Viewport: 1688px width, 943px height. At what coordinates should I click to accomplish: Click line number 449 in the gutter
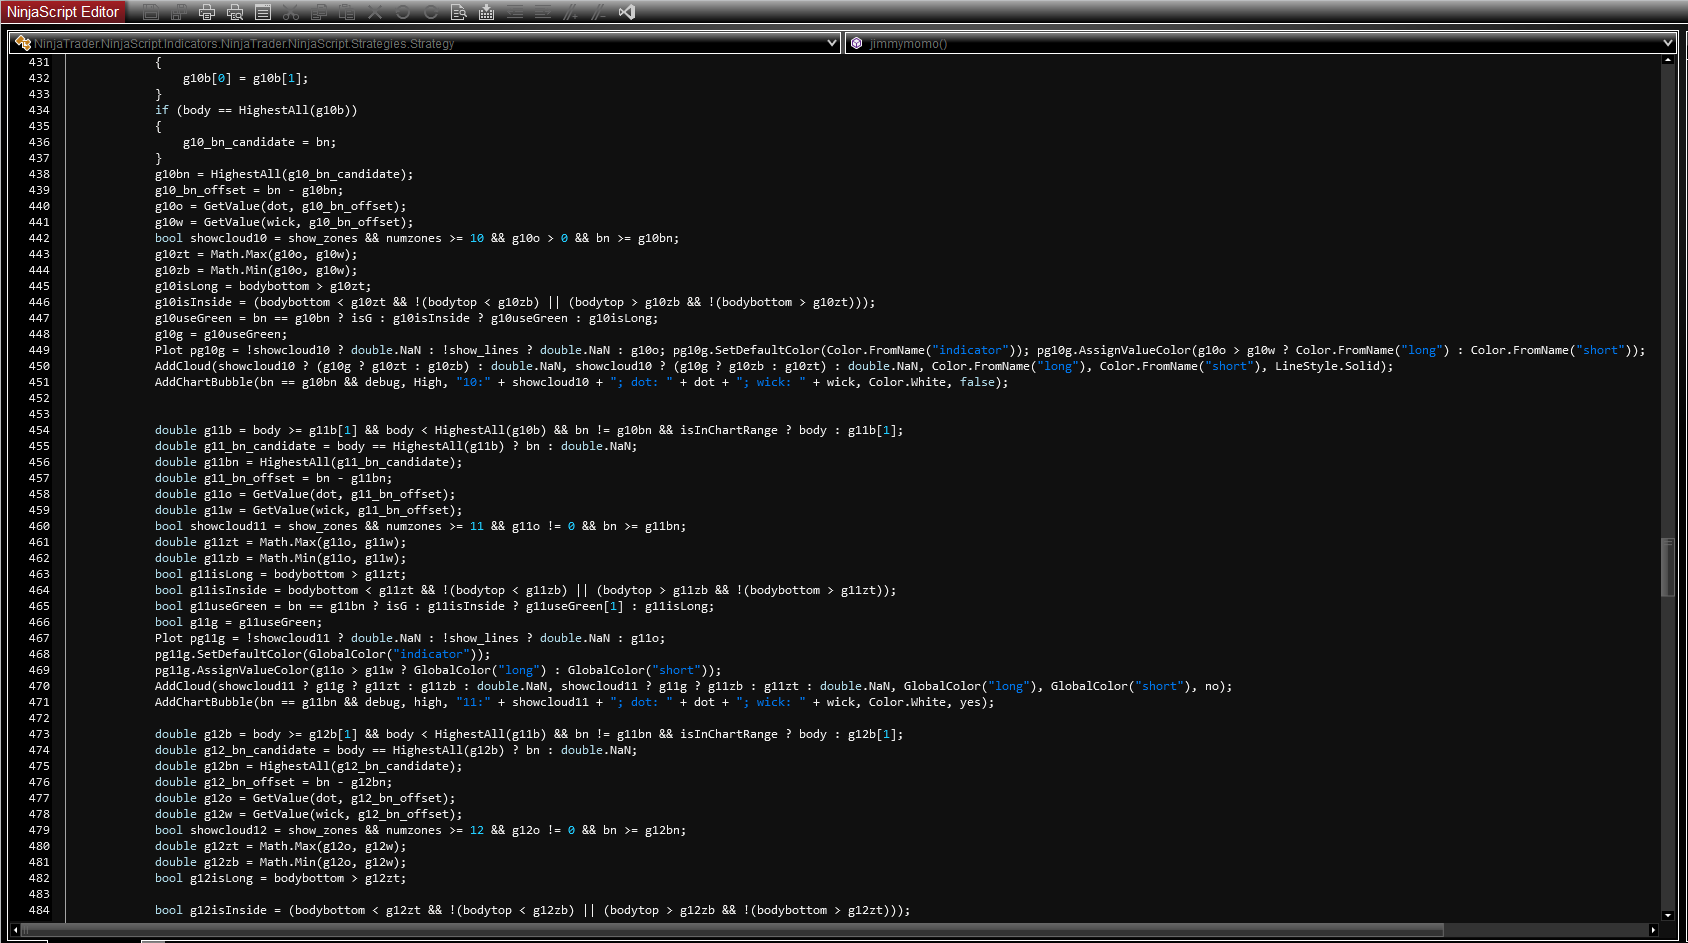[x=39, y=350]
